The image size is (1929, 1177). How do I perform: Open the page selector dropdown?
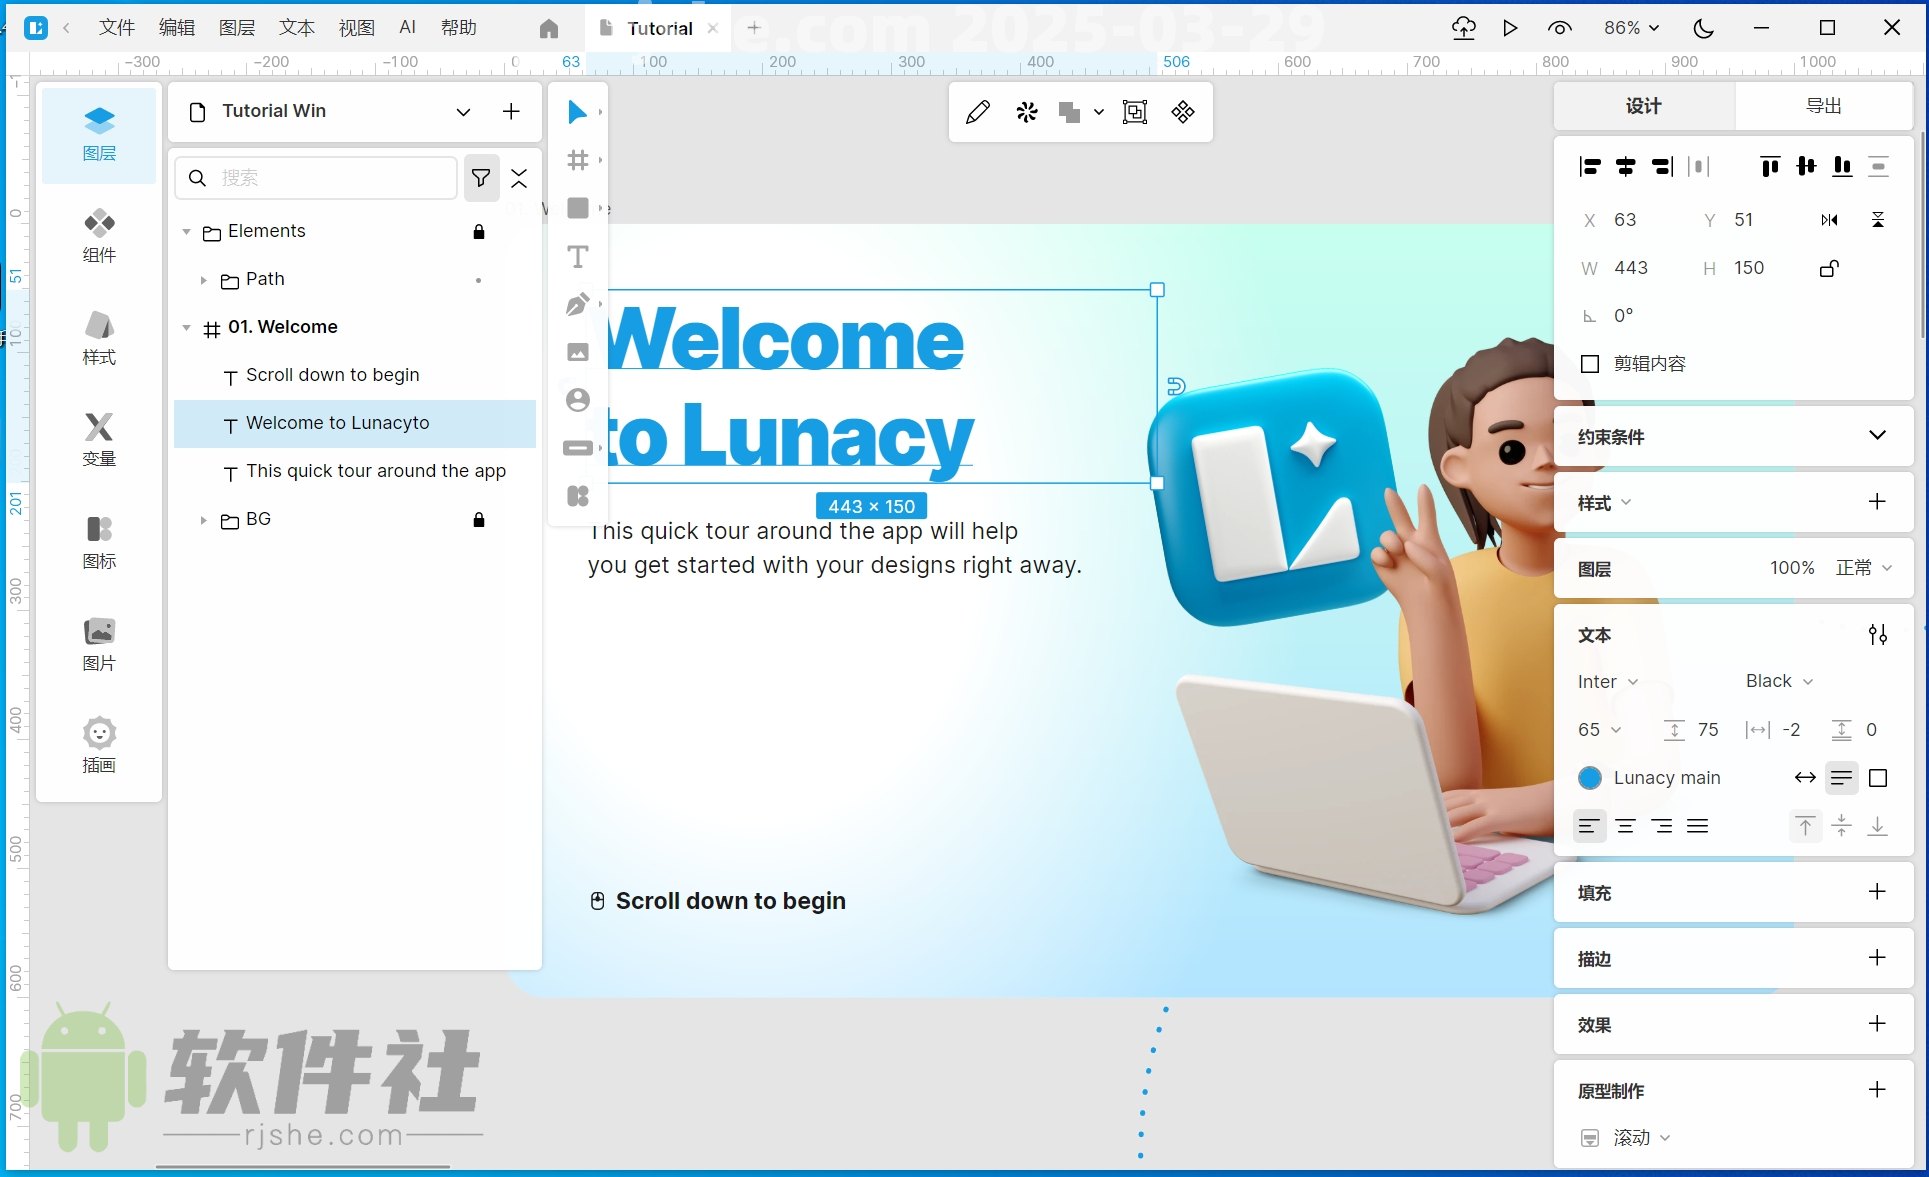(463, 112)
